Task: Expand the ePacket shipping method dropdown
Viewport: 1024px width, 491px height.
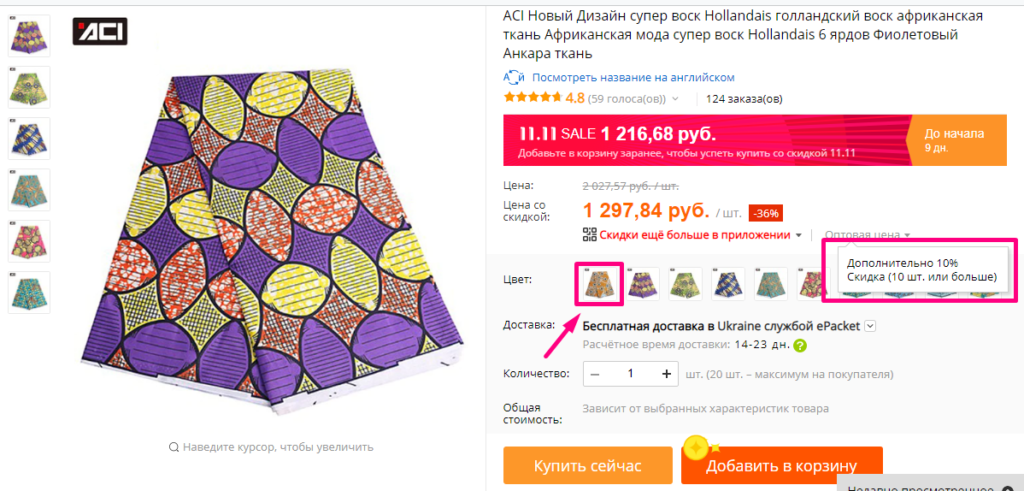Action: [x=870, y=325]
